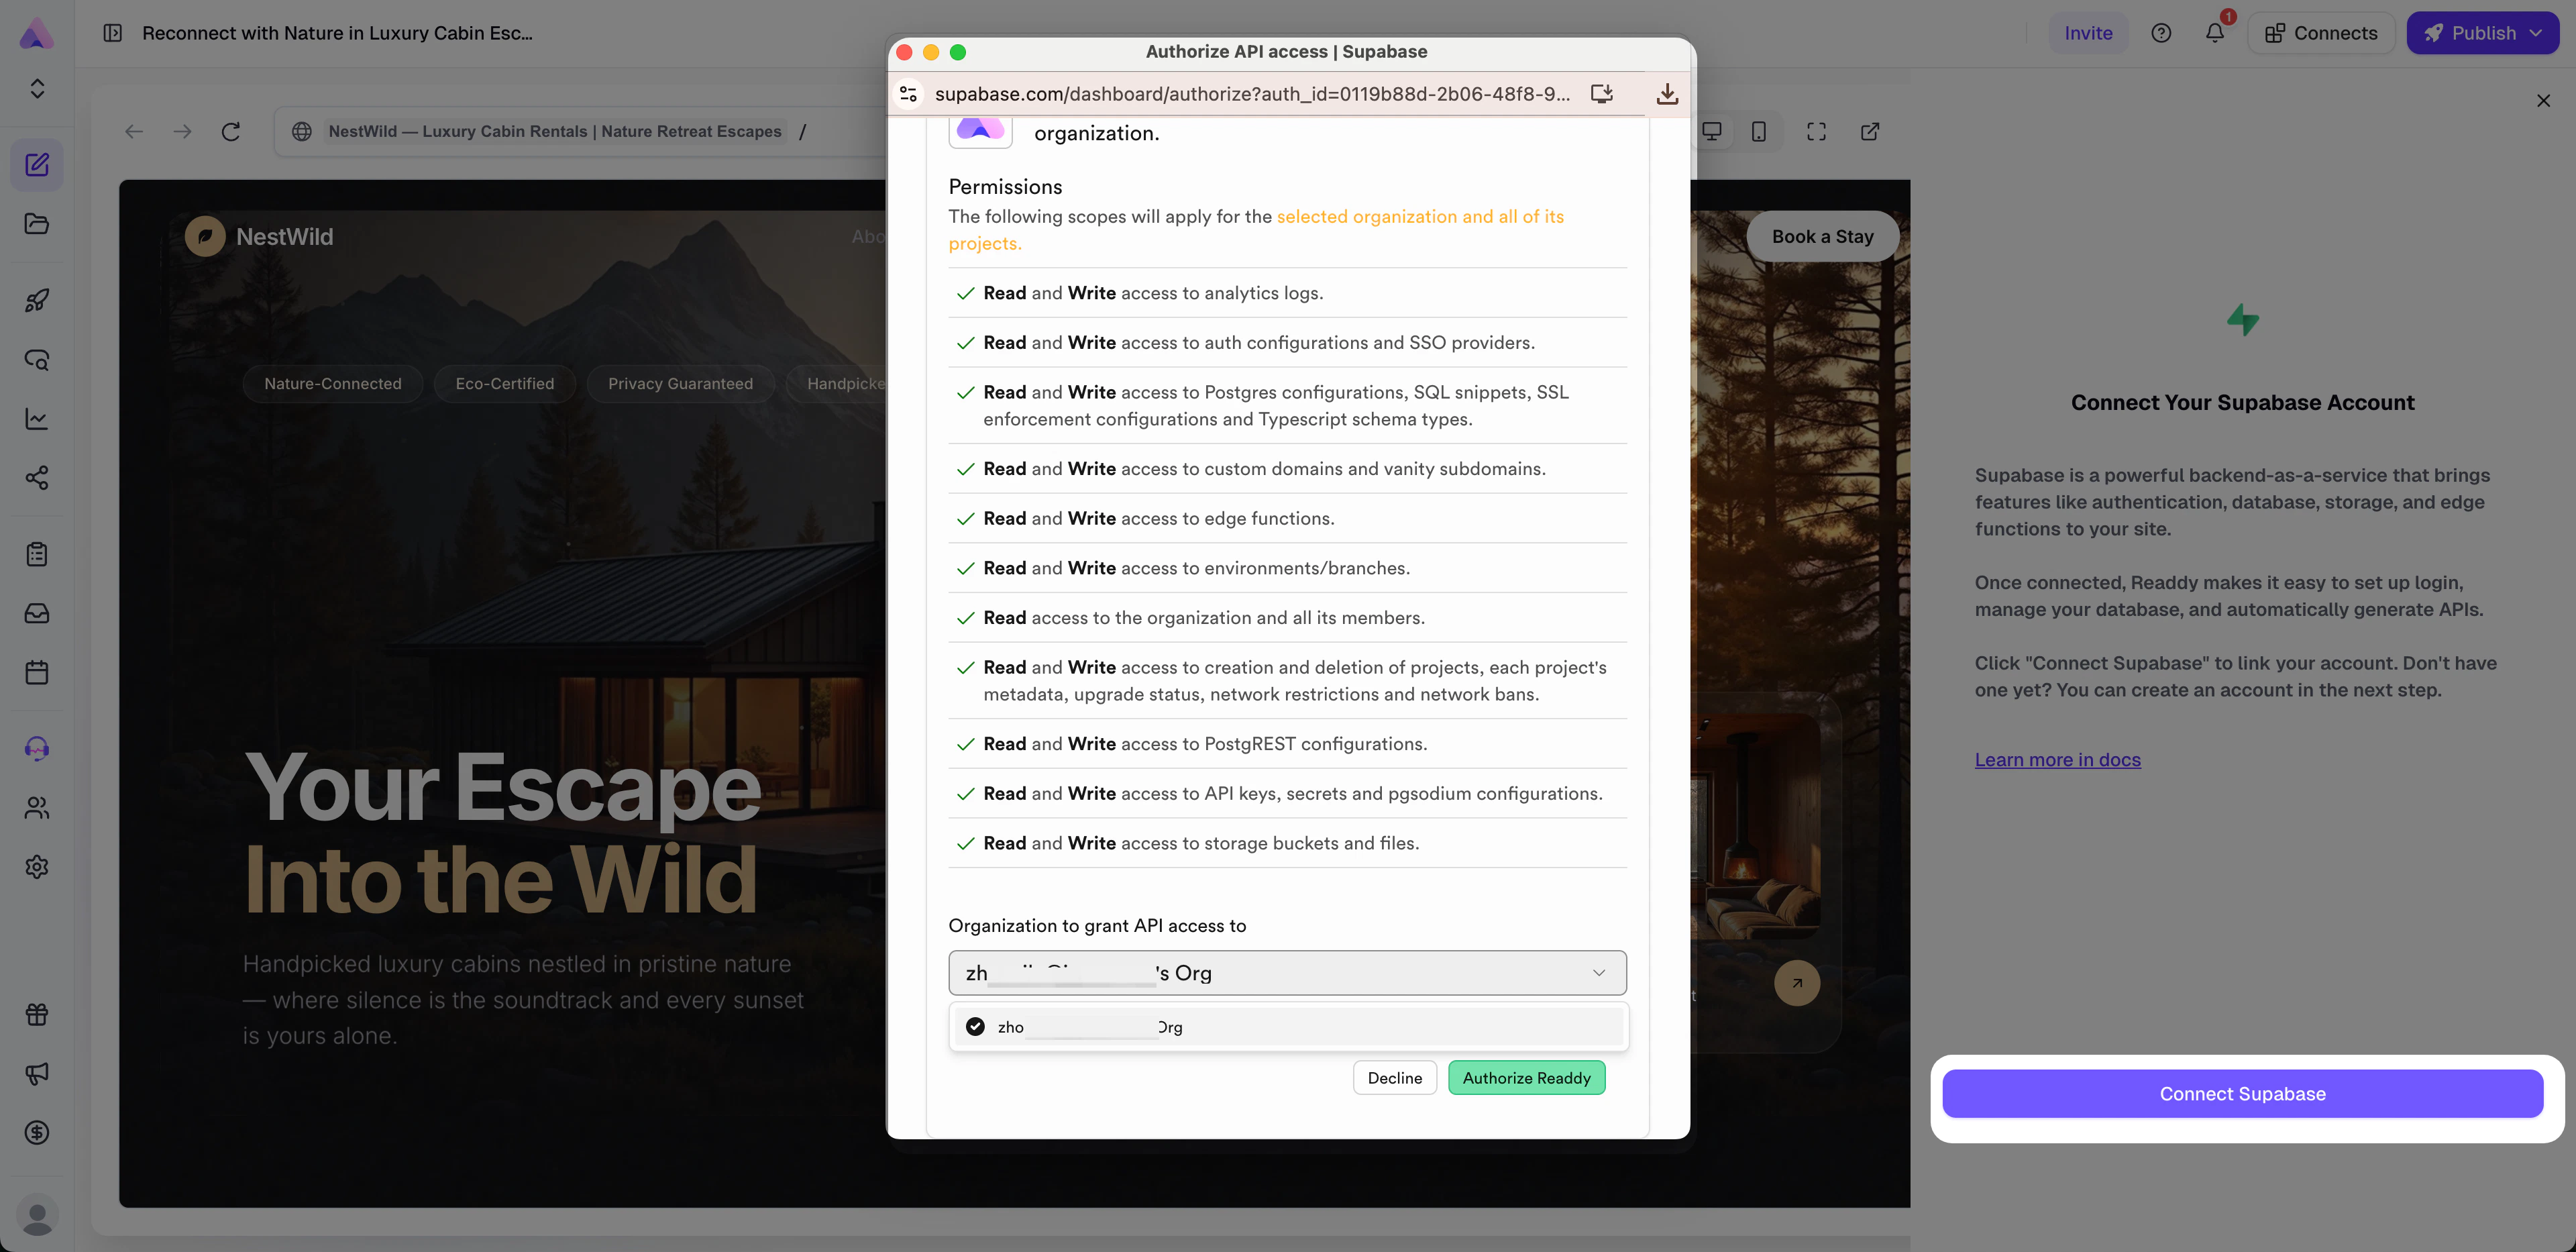This screenshot has height=1252, width=2576.
Task: Open the analytics chart icon in sidebar
Action: point(37,419)
